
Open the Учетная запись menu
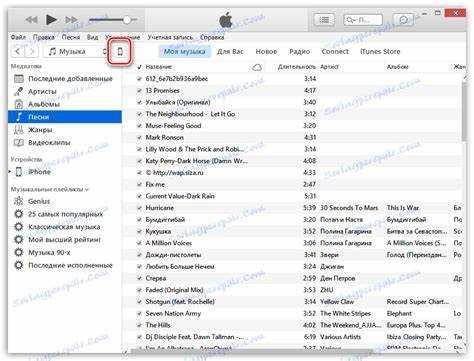170,37
